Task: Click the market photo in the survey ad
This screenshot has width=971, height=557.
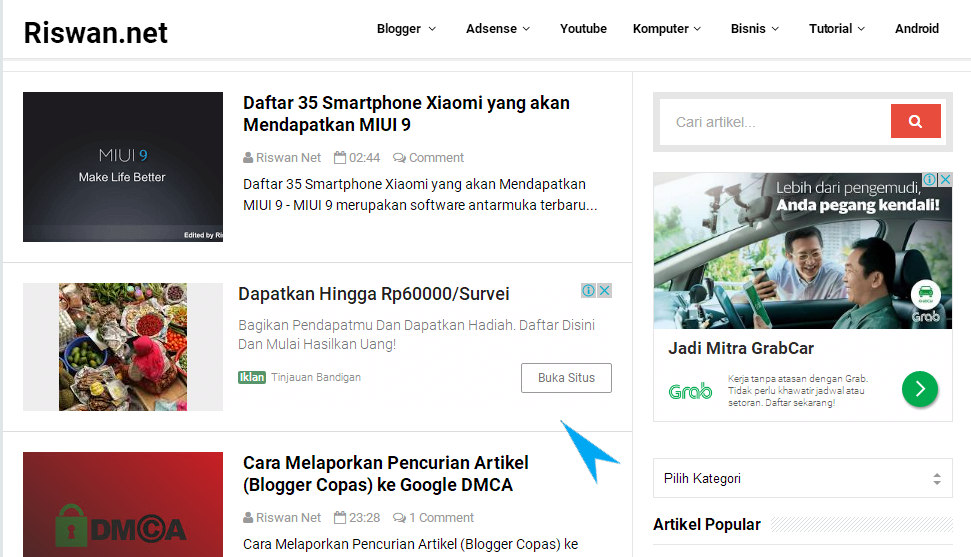Action: click(x=123, y=347)
